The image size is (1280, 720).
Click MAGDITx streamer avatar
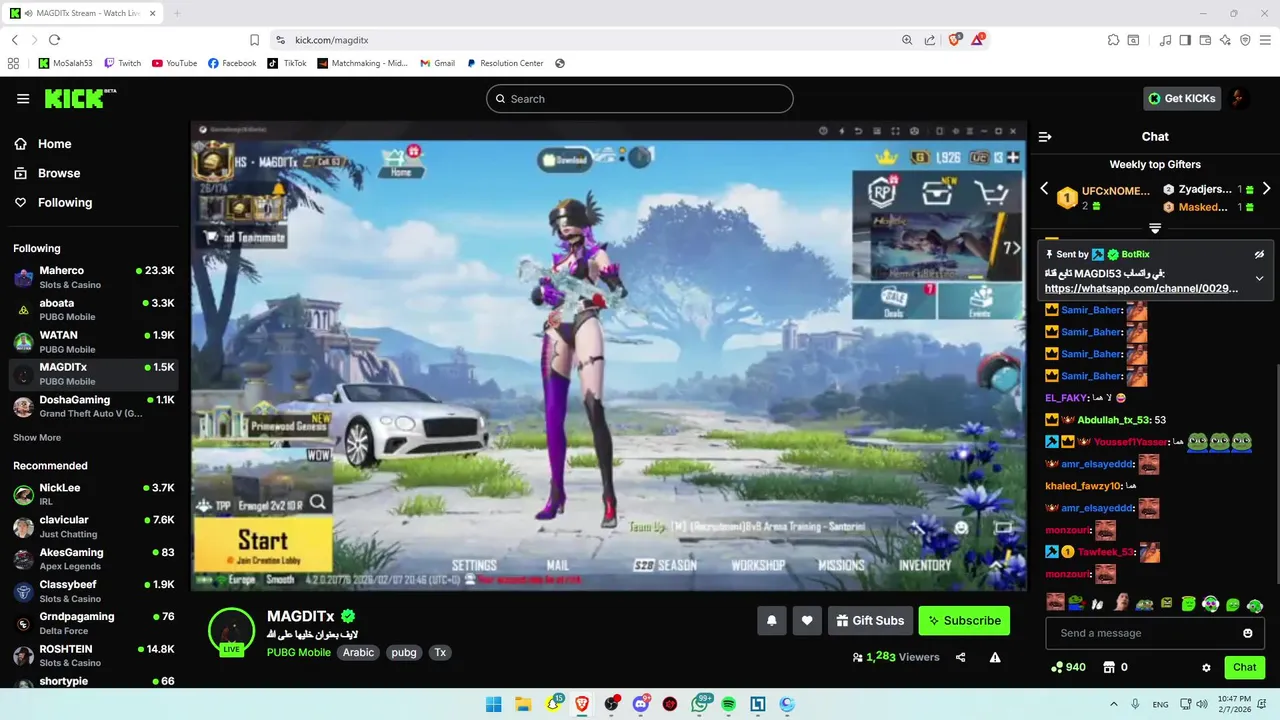tap(231, 631)
